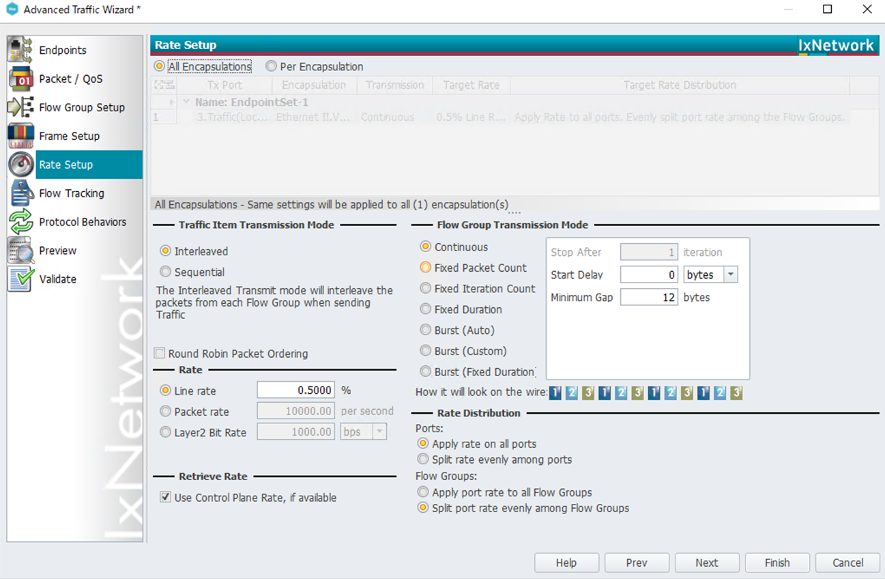This screenshot has width=885, height=579.
Task: Click the Validate checkmark icon
Action: 21,279
